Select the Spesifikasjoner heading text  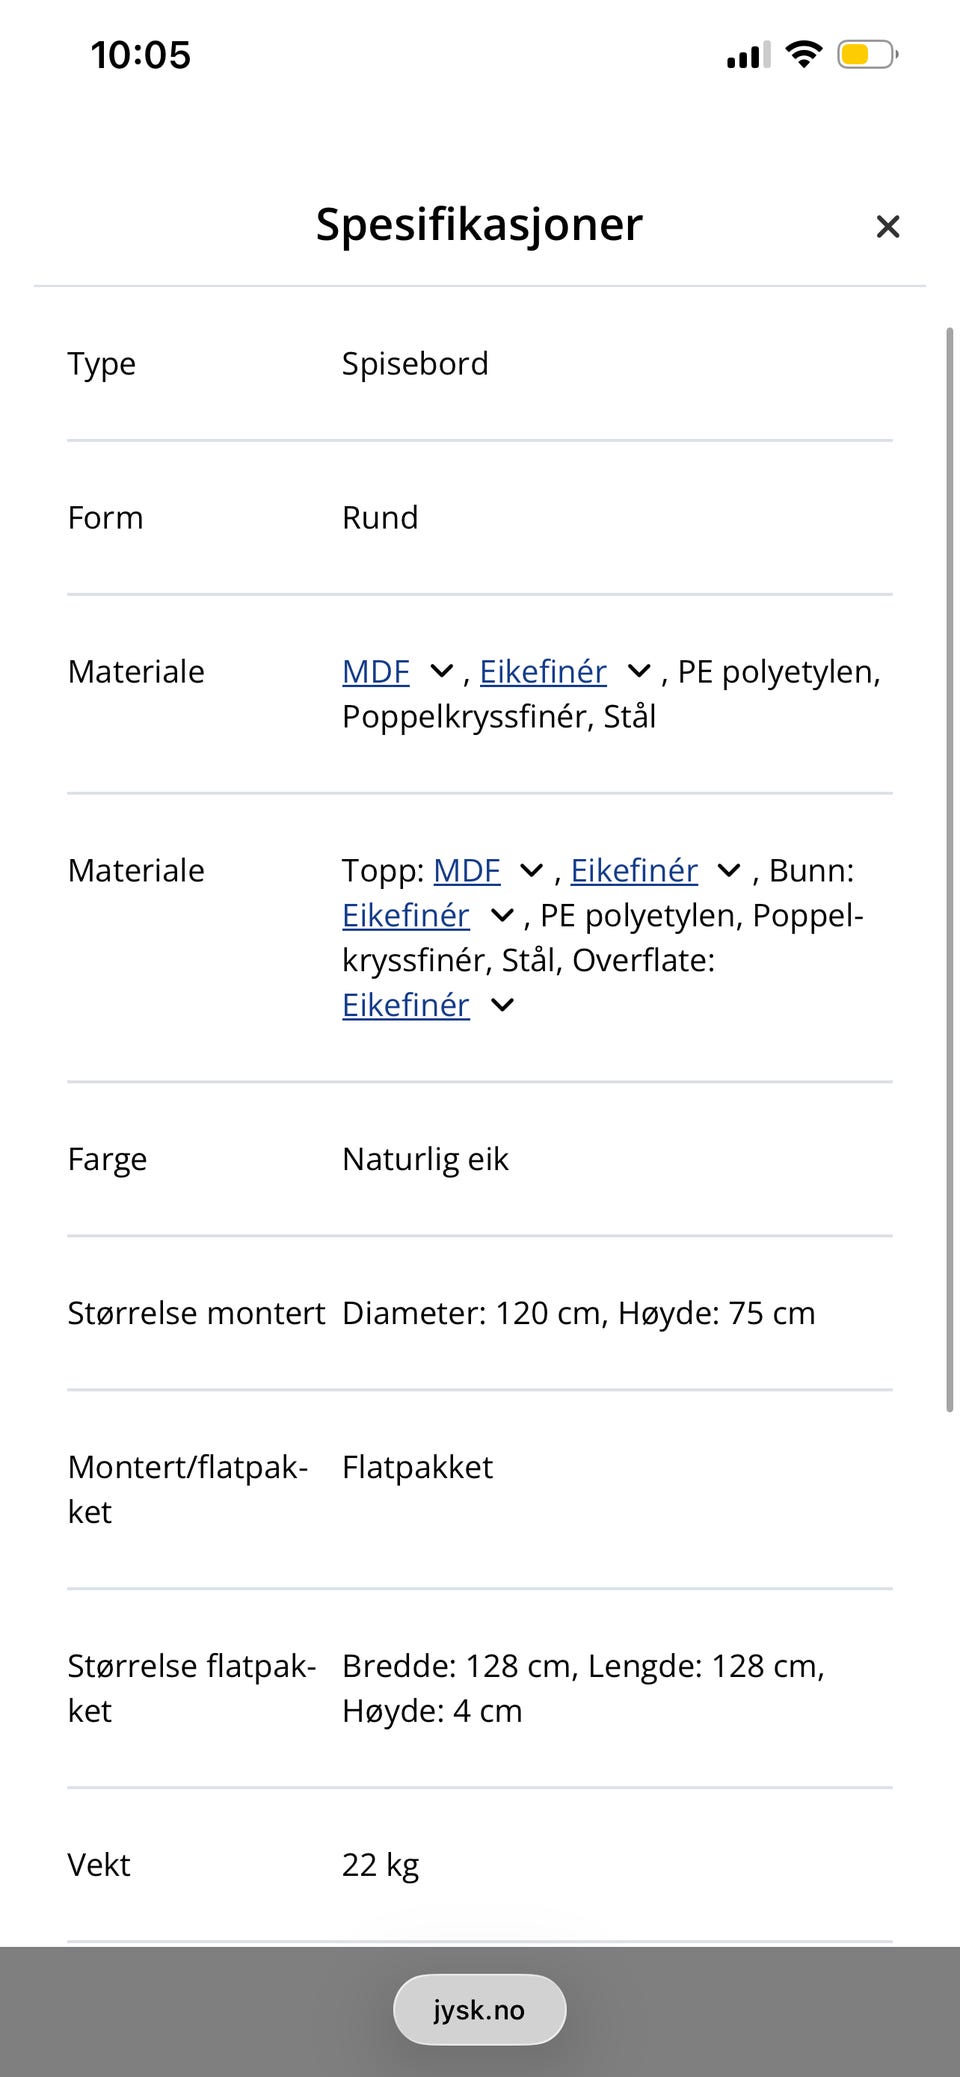(x=479, y=225)
